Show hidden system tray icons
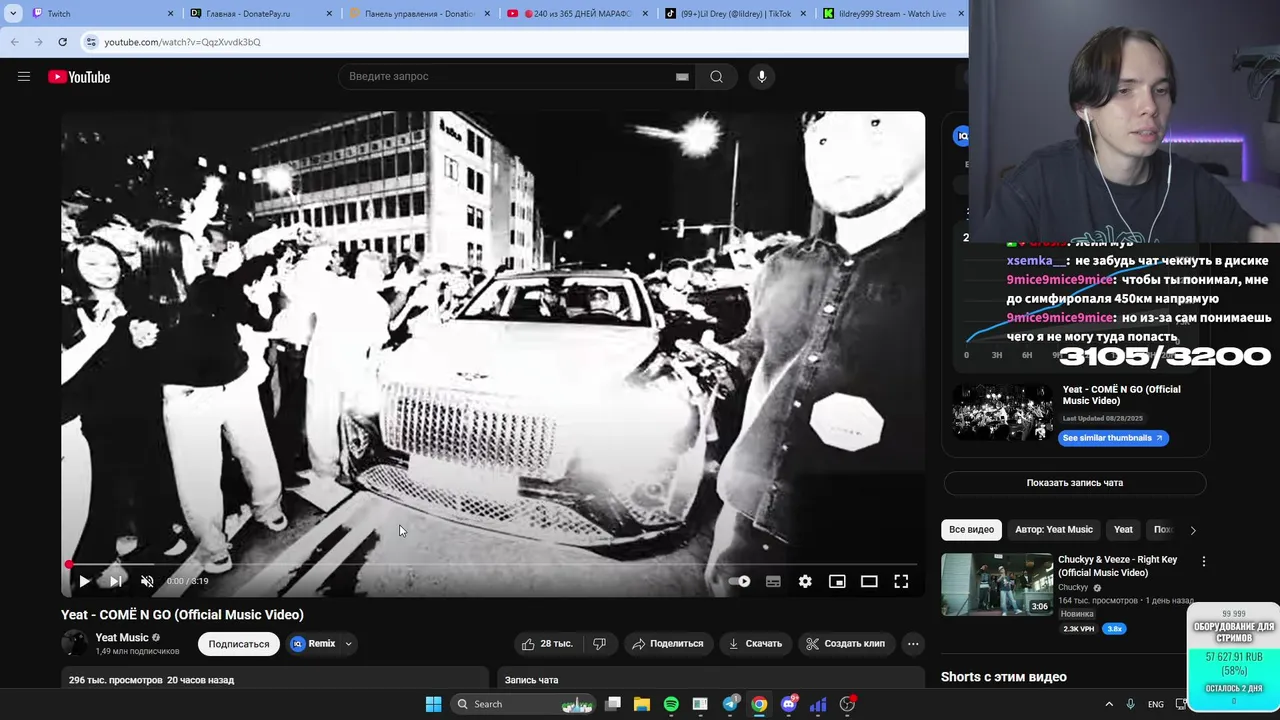 [1109, 704]
